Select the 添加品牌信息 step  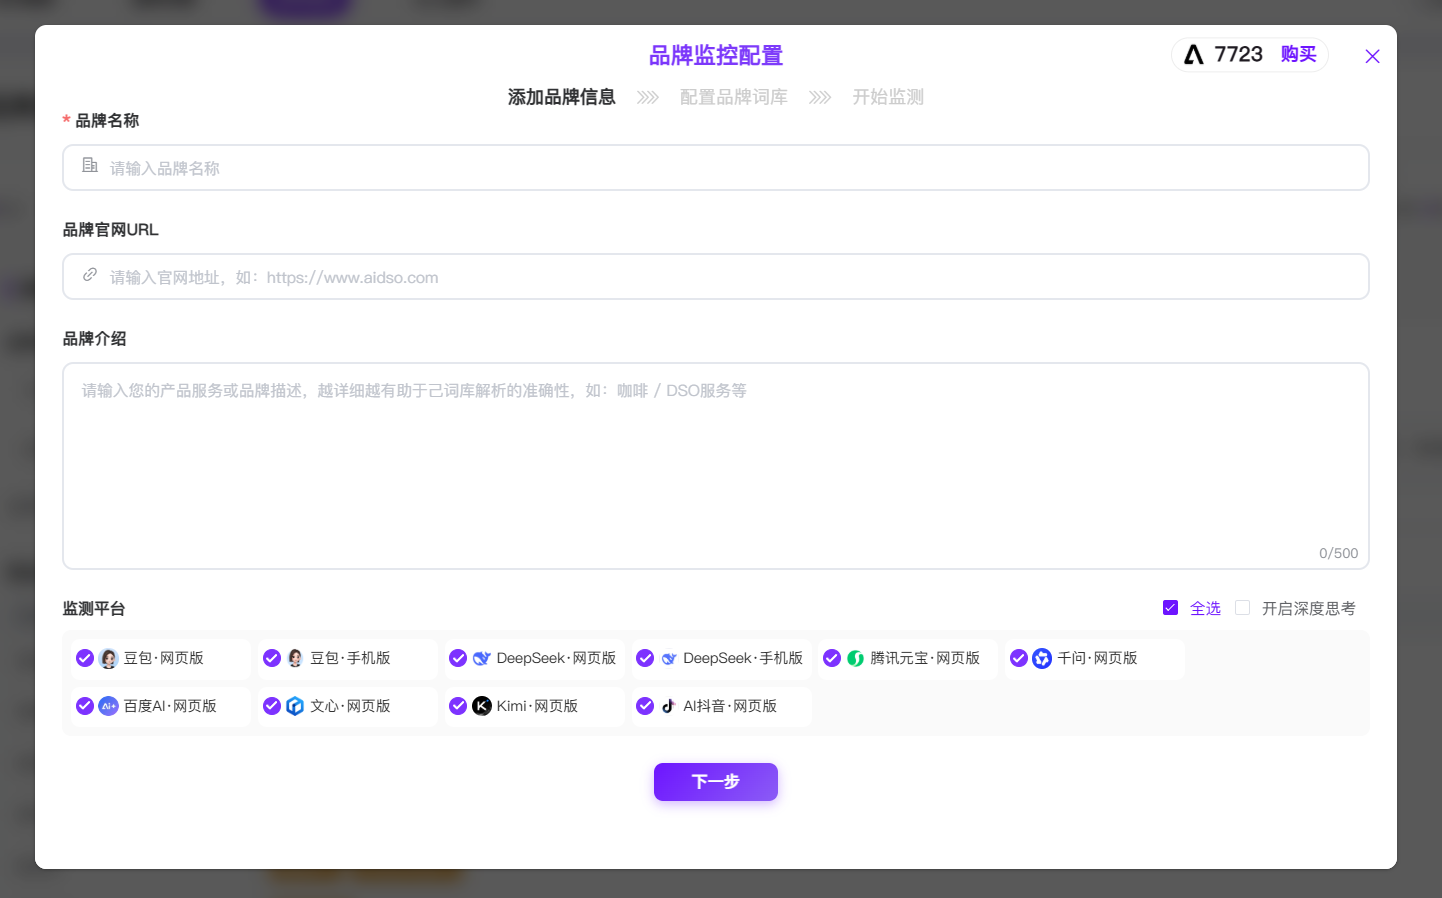561,97
